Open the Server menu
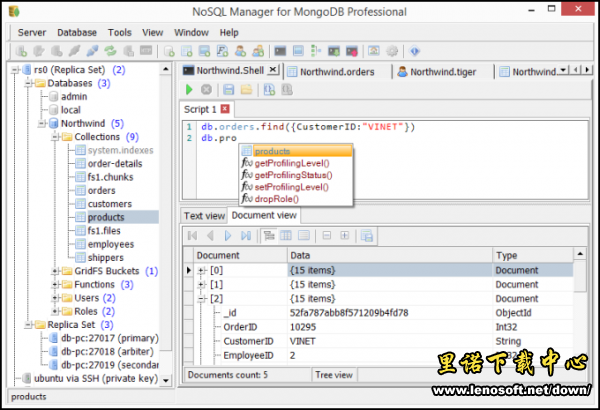Image resolution: width=600 pixels, height=410 pixels. (32, 33)
